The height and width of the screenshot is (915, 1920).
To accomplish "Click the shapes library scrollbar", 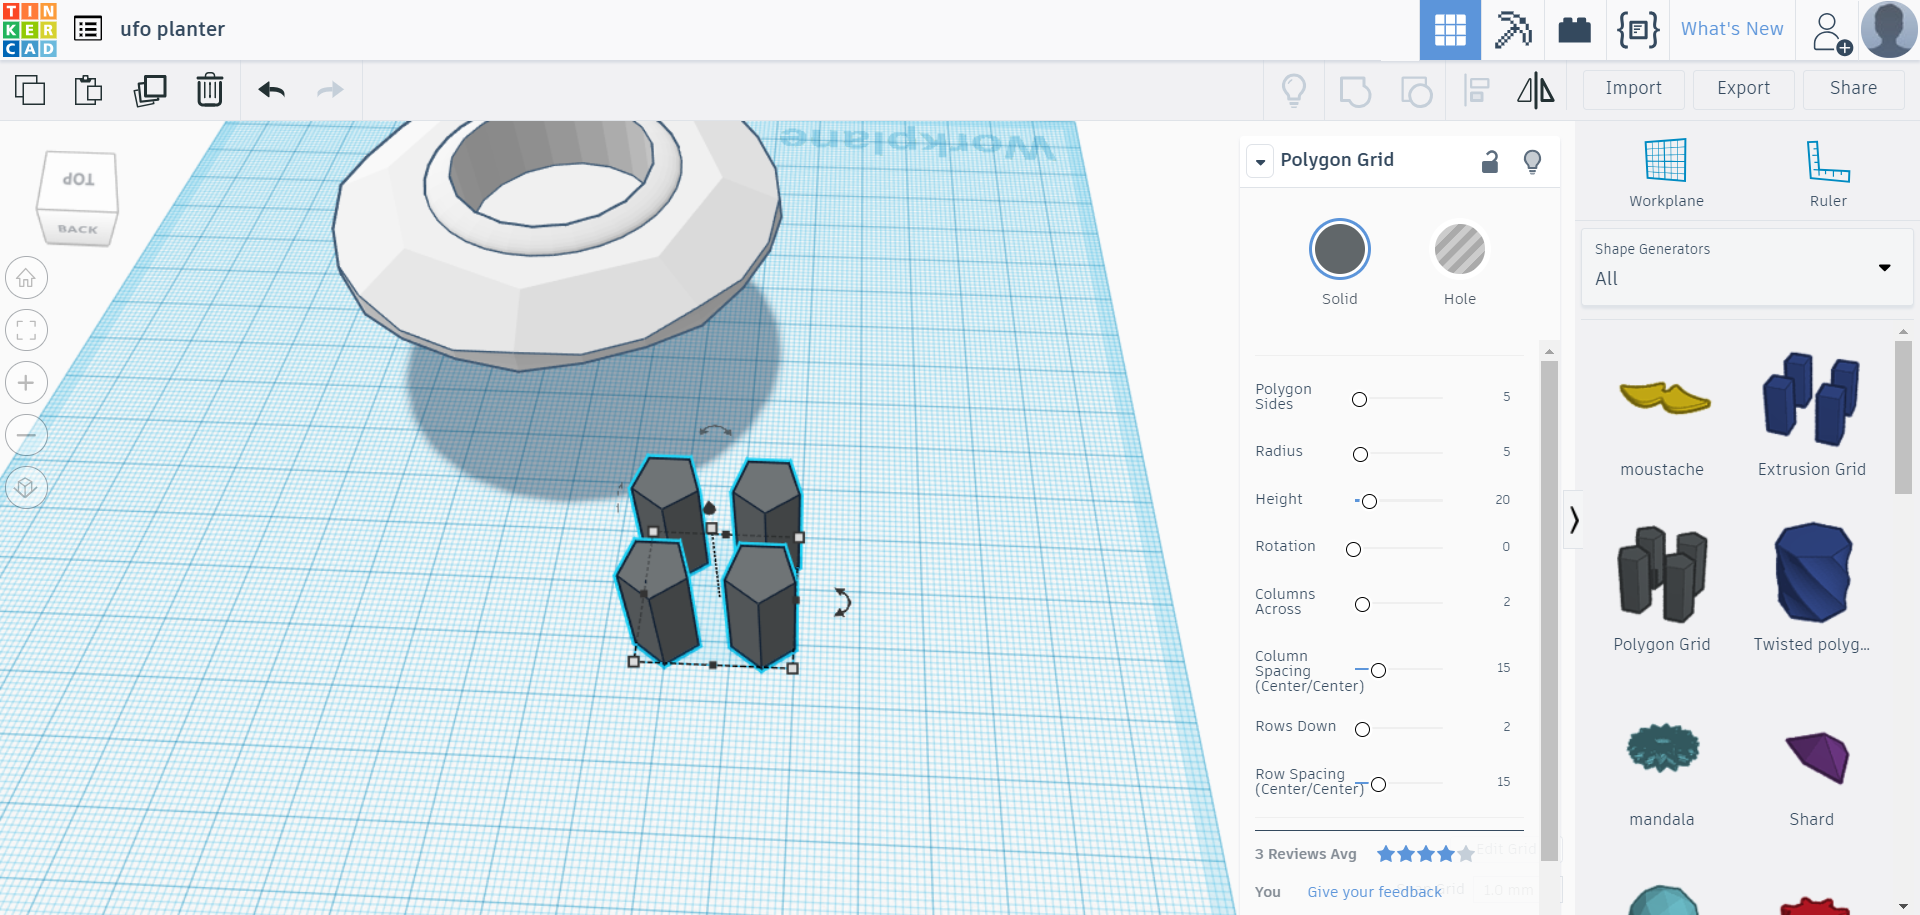I will tap(1903, 417).
